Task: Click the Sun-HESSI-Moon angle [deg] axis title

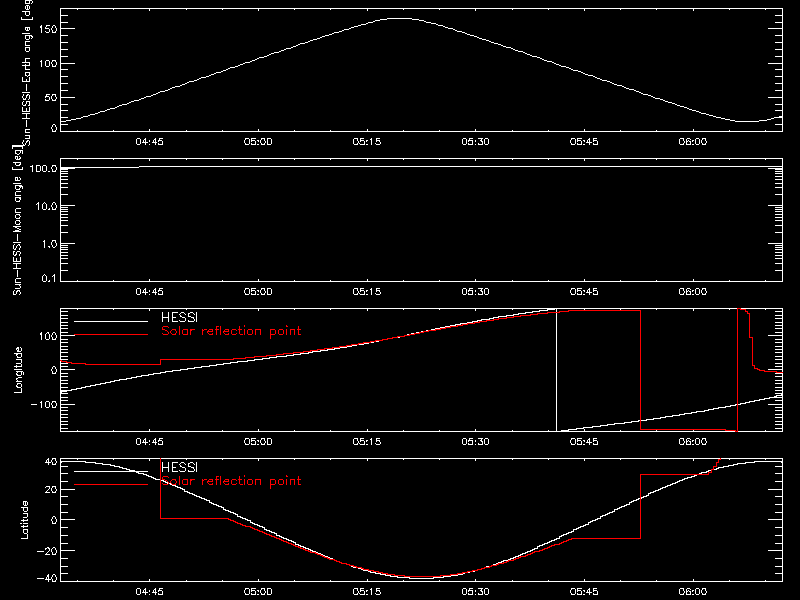Action: tap(17, 220)
